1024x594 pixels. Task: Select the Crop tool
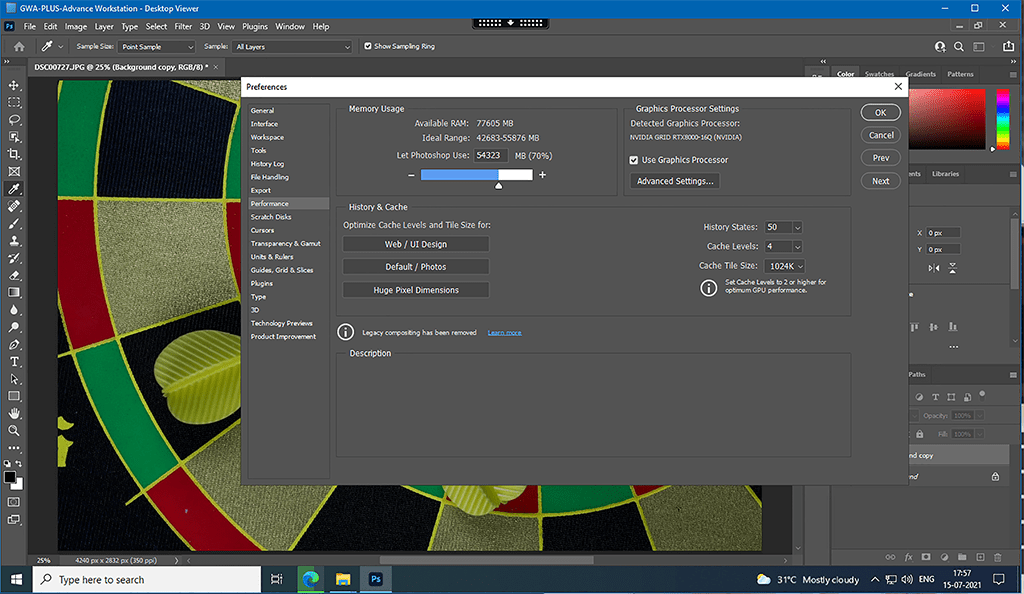[14, 154]
